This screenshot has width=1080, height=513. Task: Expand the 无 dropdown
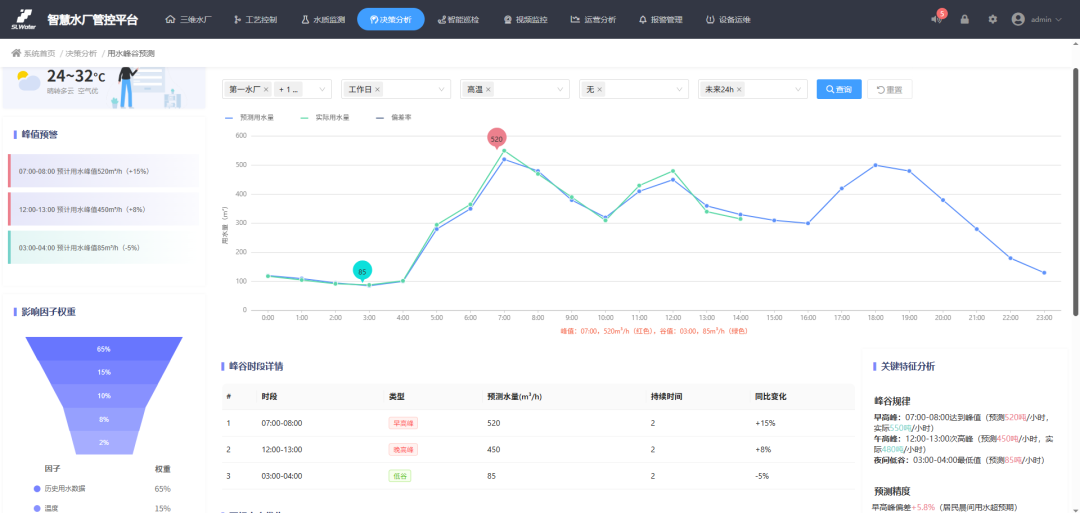680,90
